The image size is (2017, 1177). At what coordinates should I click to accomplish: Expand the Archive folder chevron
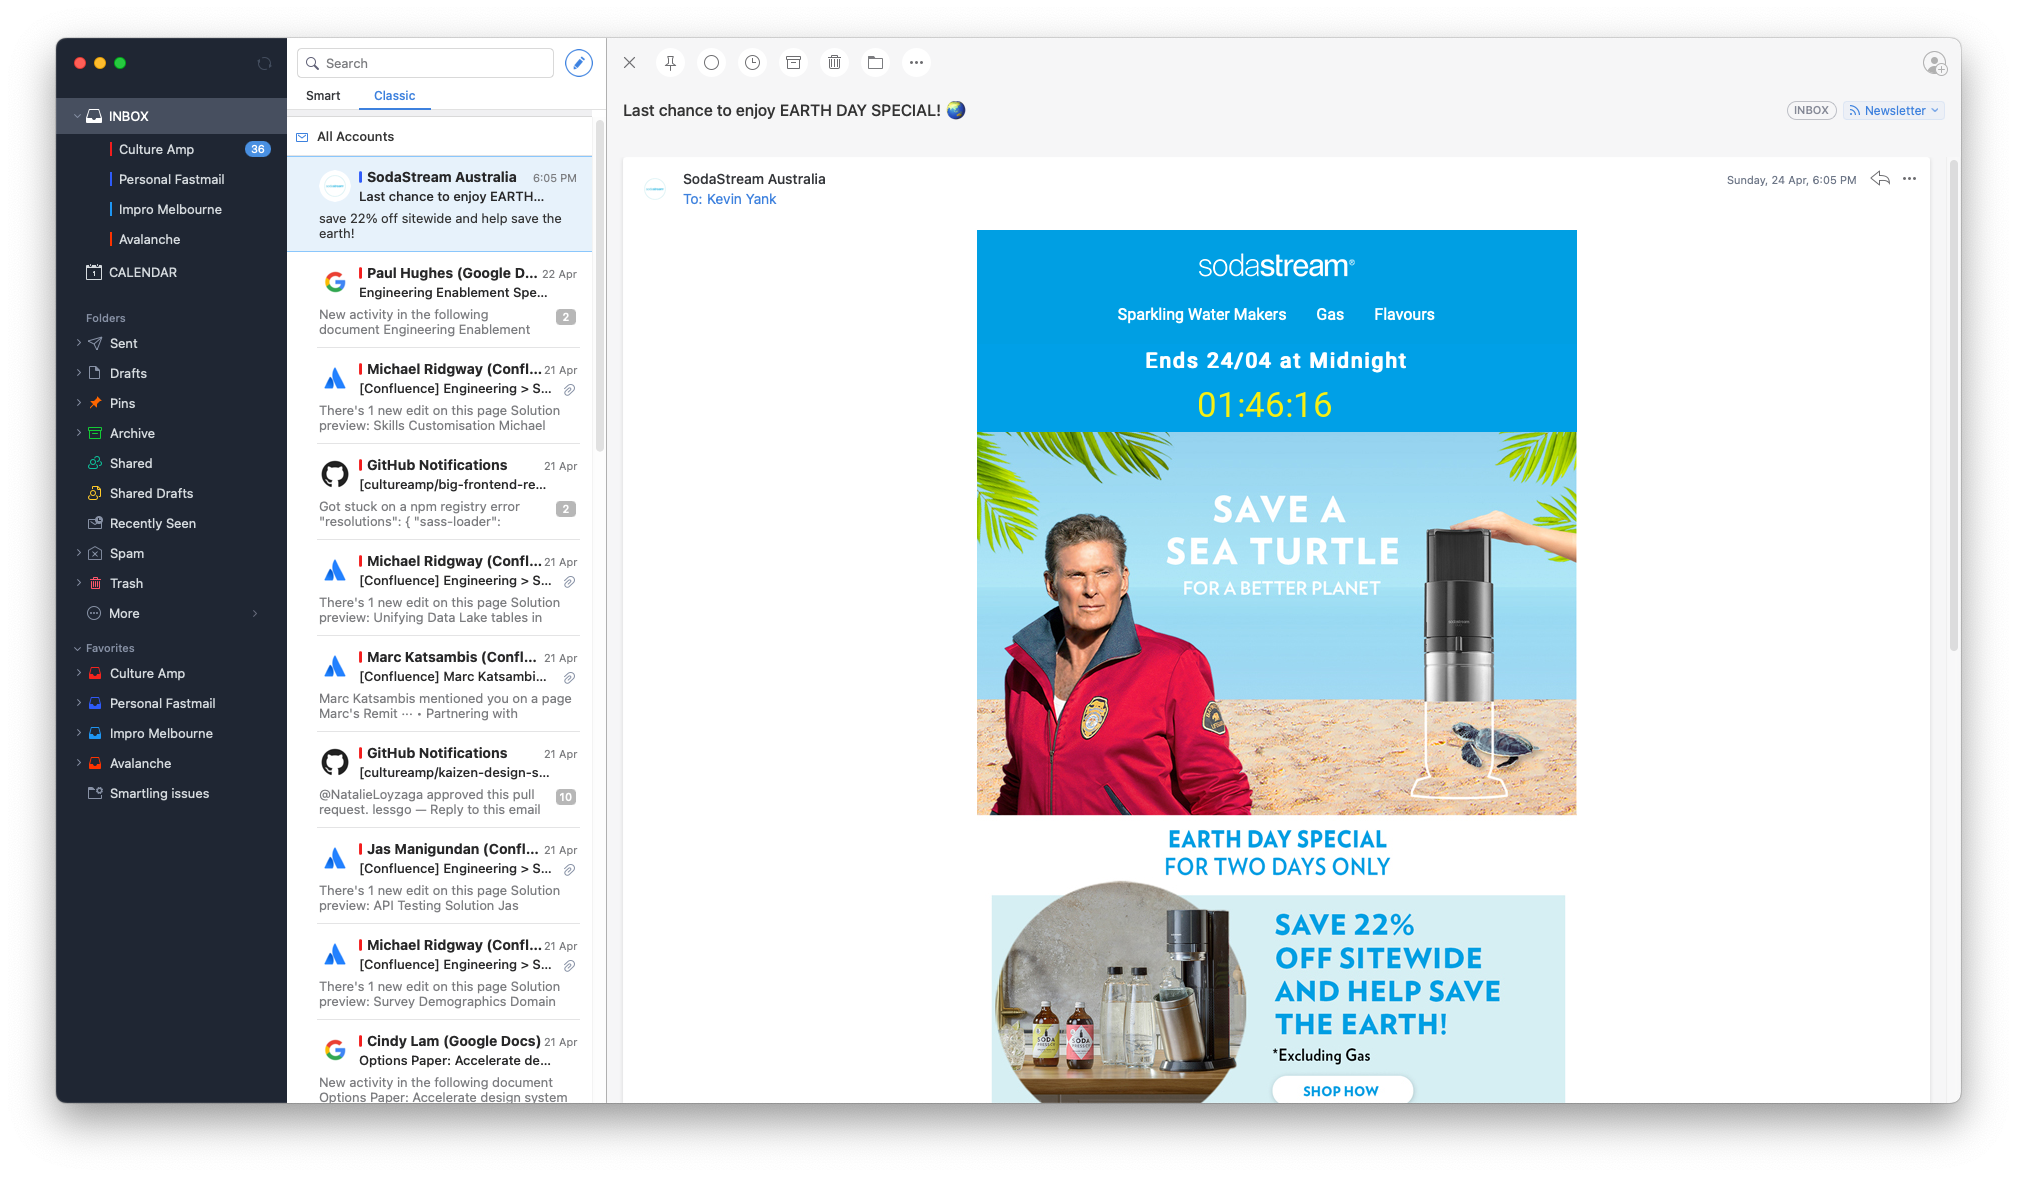coord(78,433)
